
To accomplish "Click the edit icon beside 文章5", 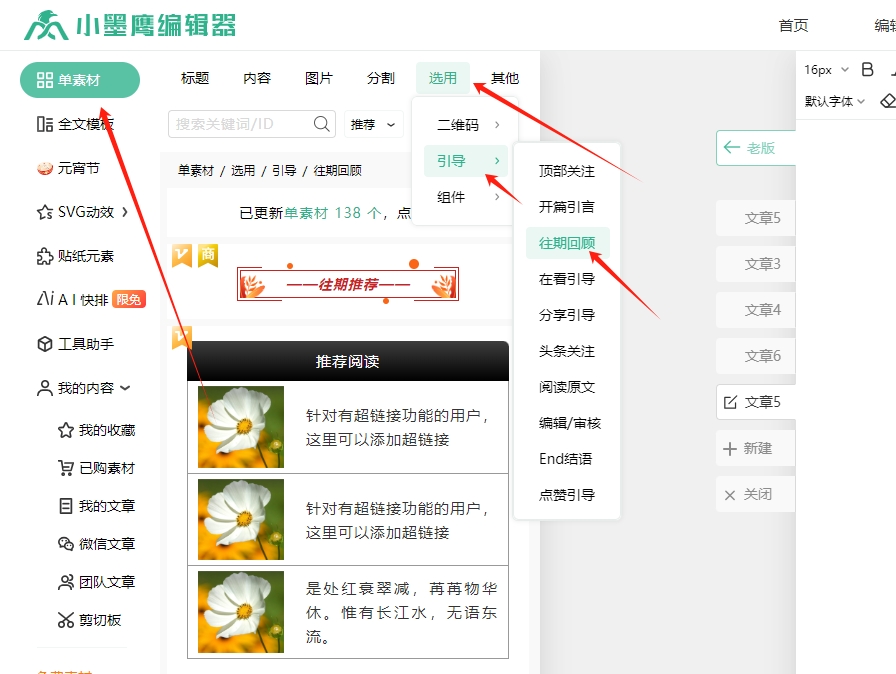I will coord(730,402).
